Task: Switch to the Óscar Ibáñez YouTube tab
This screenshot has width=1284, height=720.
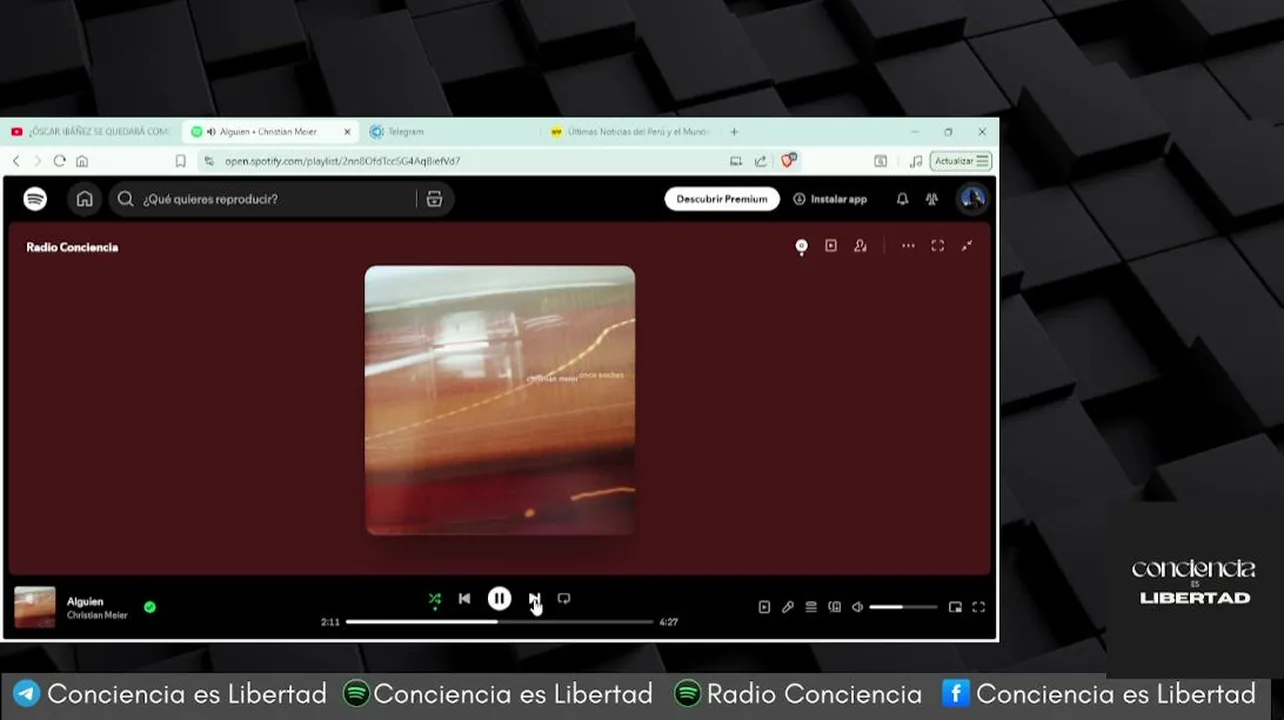Action: tap(92, 132)
